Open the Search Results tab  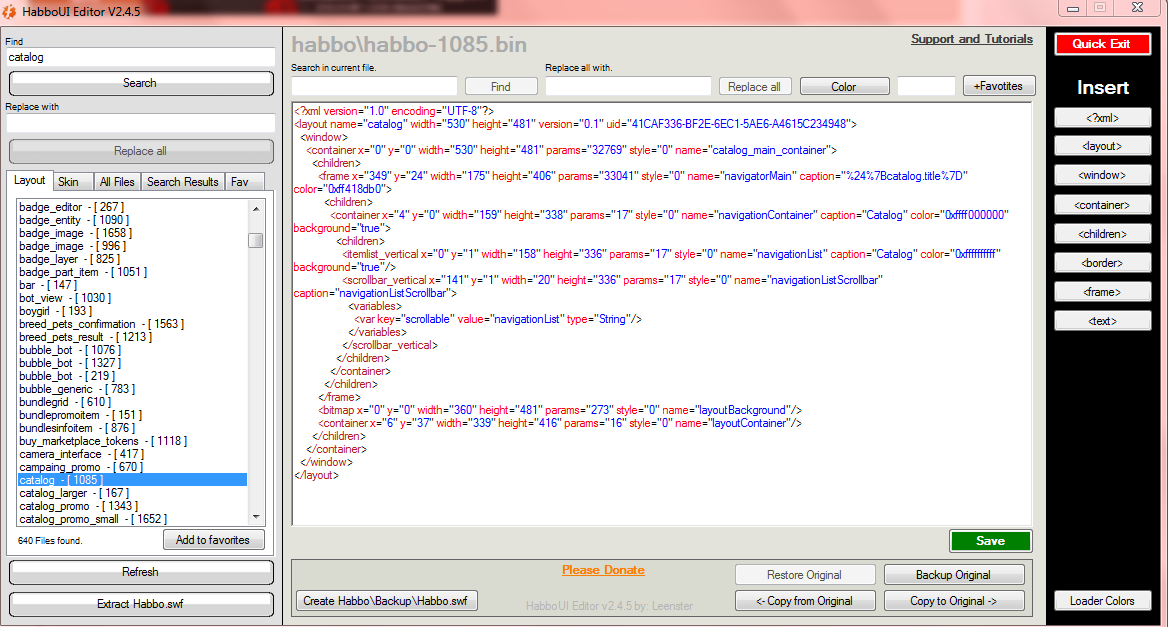pyautogui.click(x=182, y=182)
